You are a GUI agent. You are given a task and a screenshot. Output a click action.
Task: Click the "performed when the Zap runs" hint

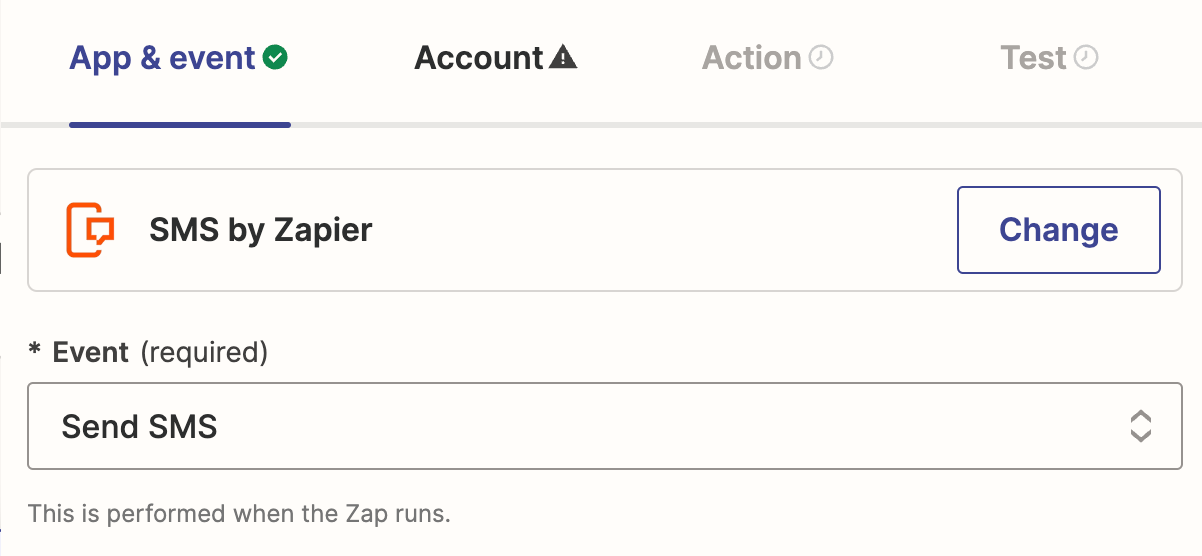tap(240, 515)
